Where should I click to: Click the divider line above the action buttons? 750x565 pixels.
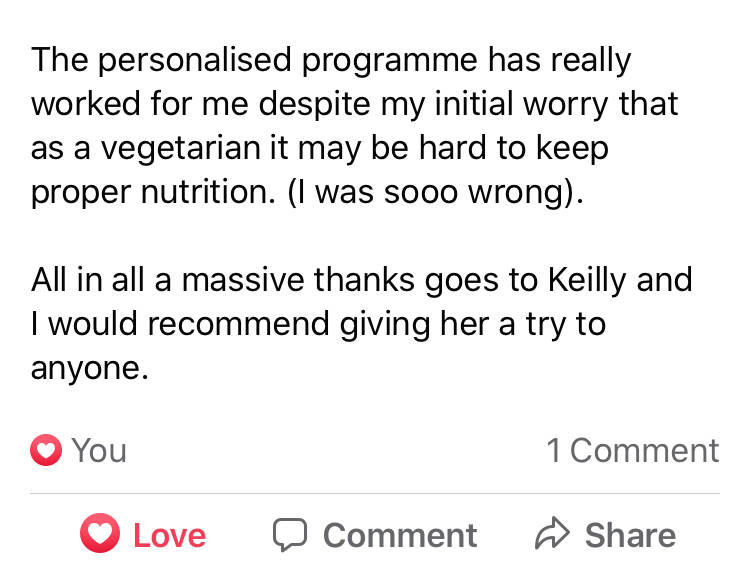click(375, 494)
